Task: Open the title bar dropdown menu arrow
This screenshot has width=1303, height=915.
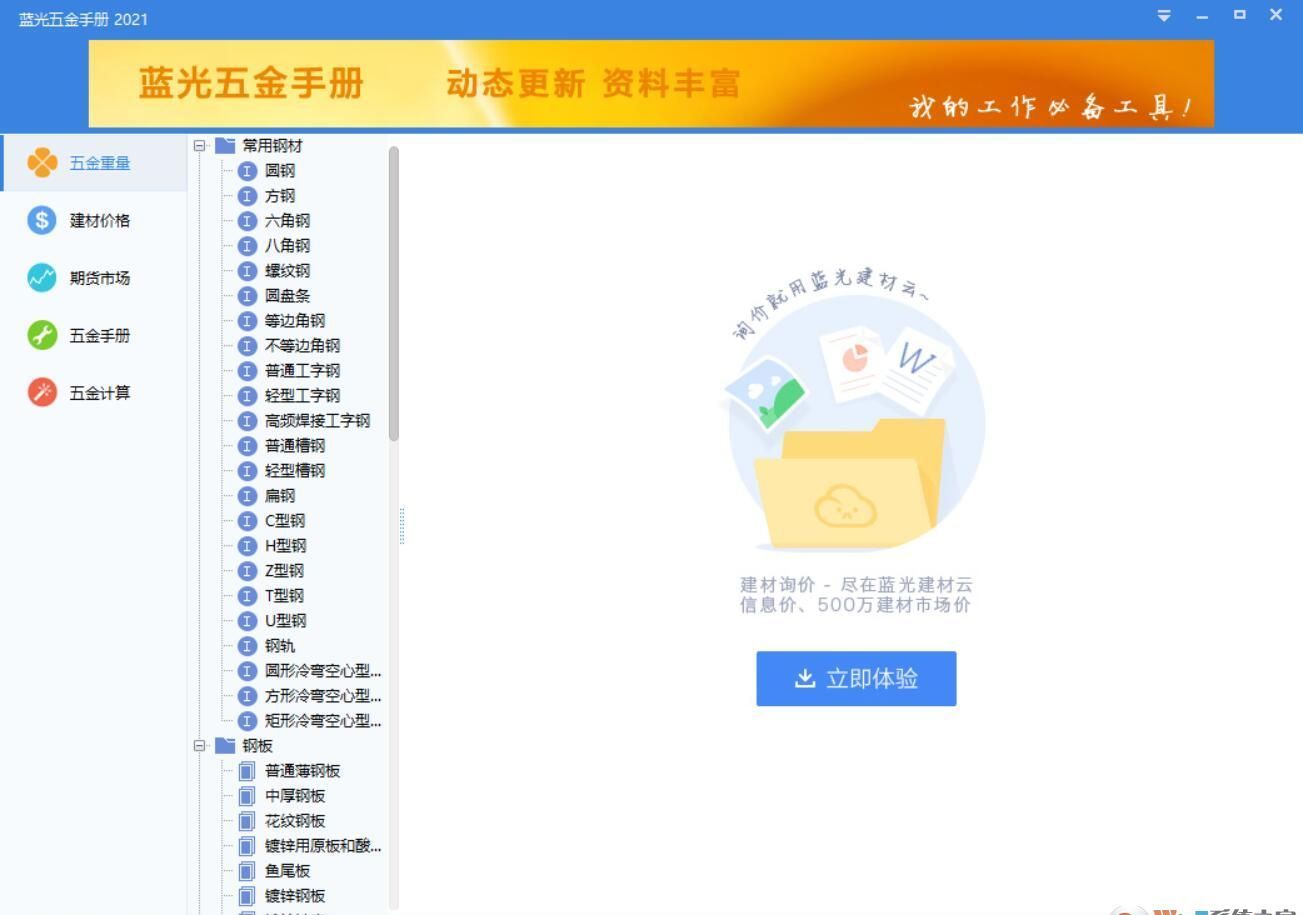Action: point(1164,15)
